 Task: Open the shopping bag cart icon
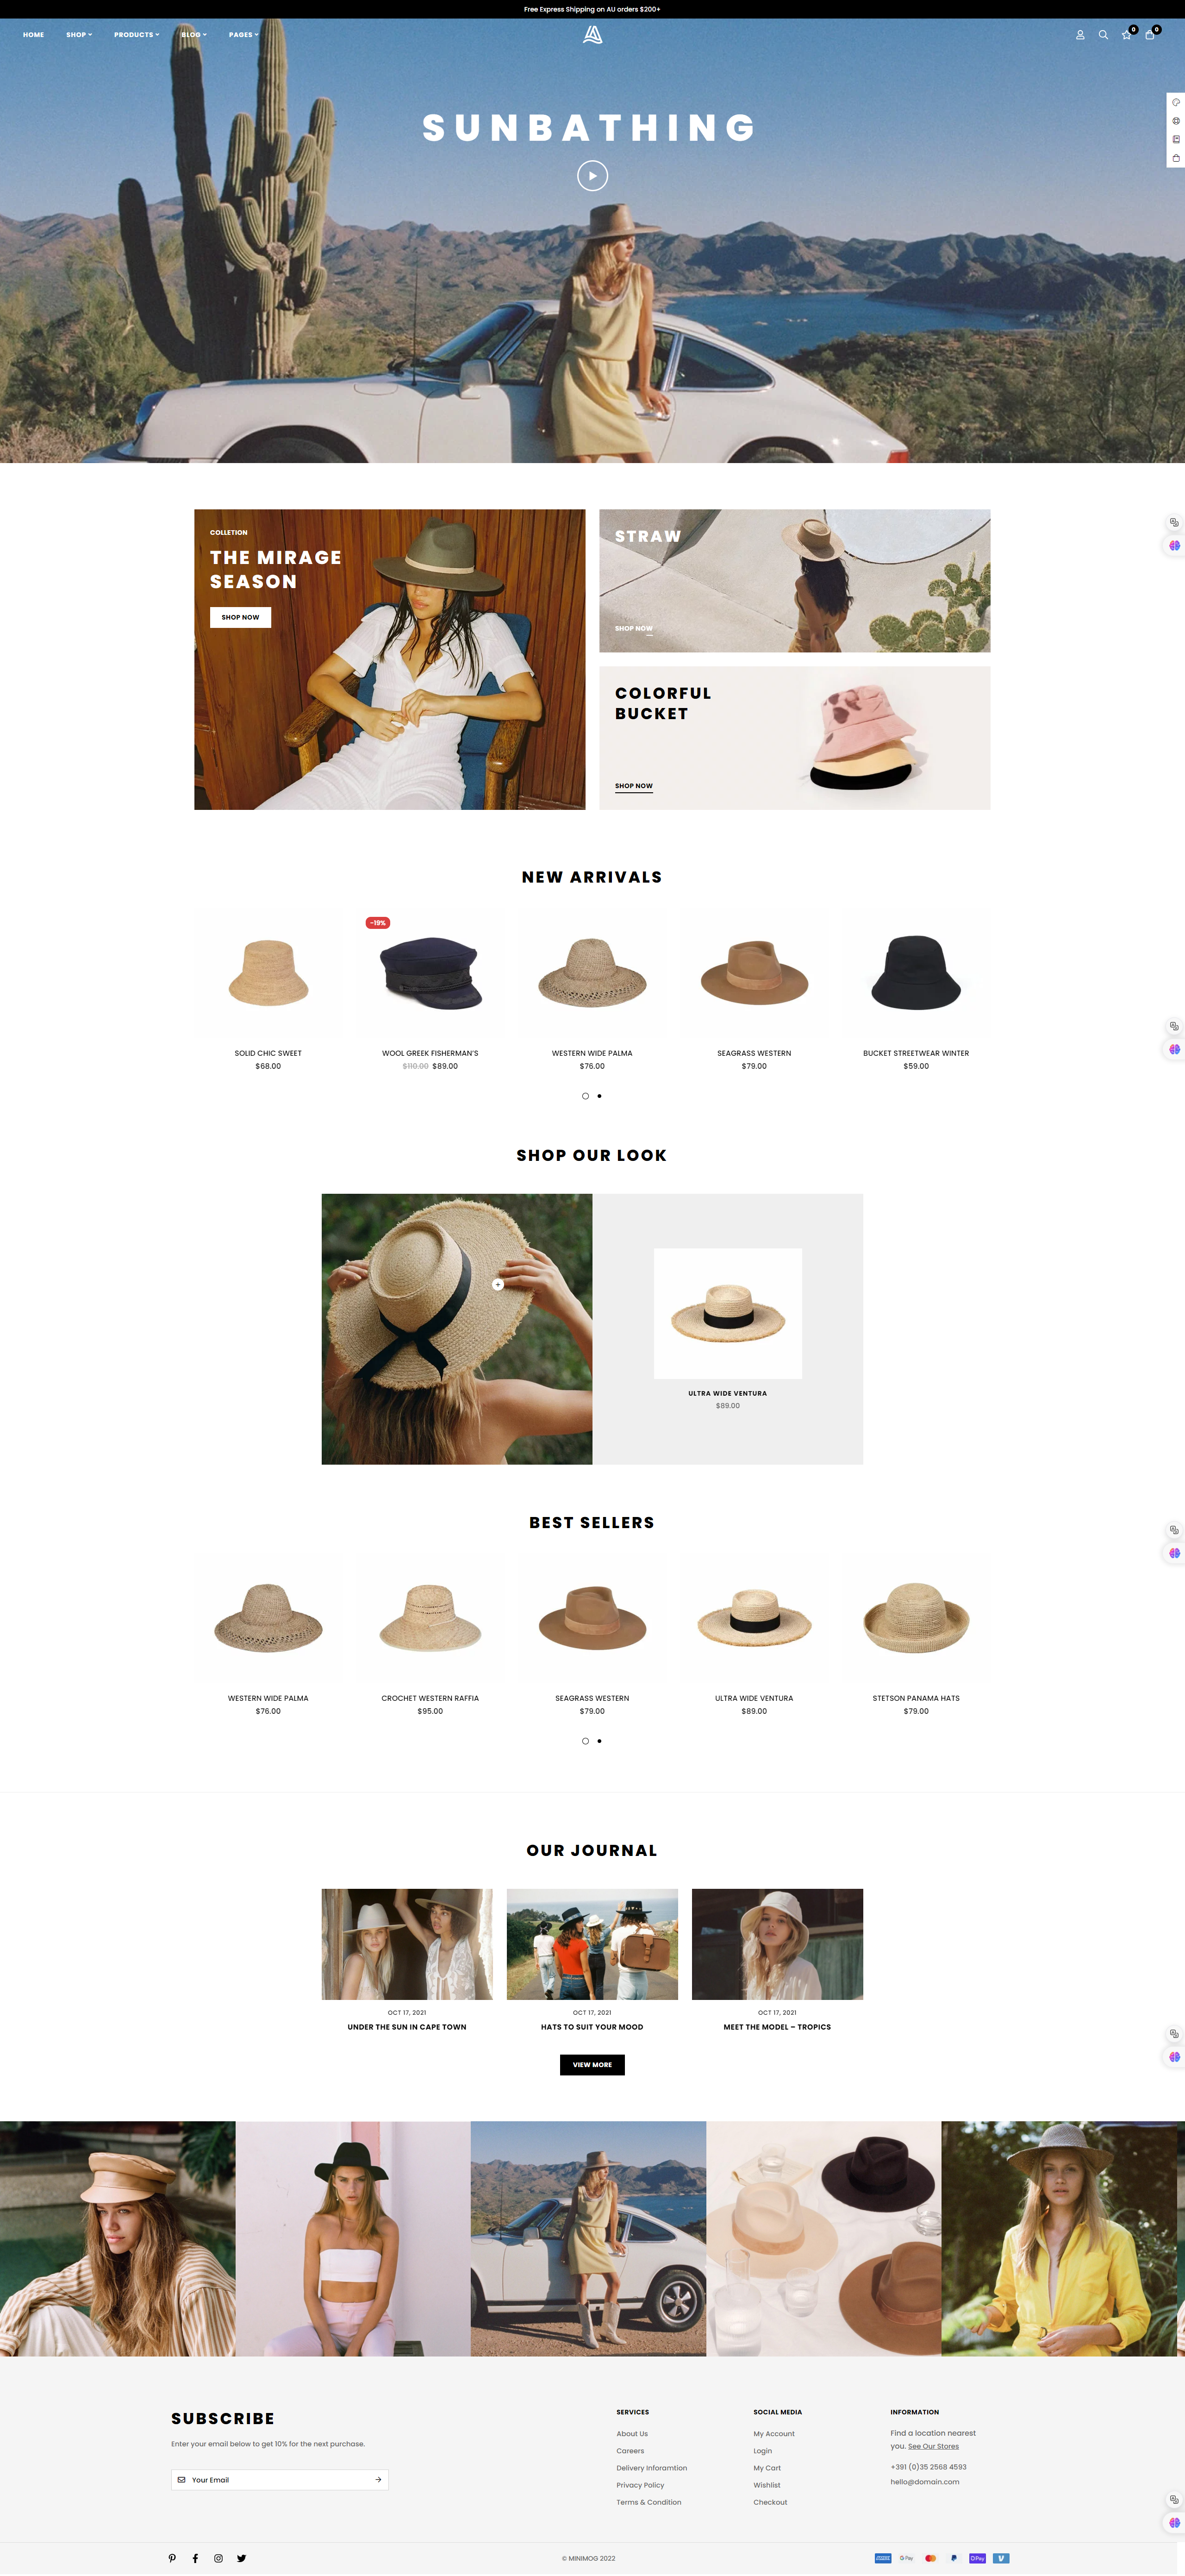coord(1149,35)
